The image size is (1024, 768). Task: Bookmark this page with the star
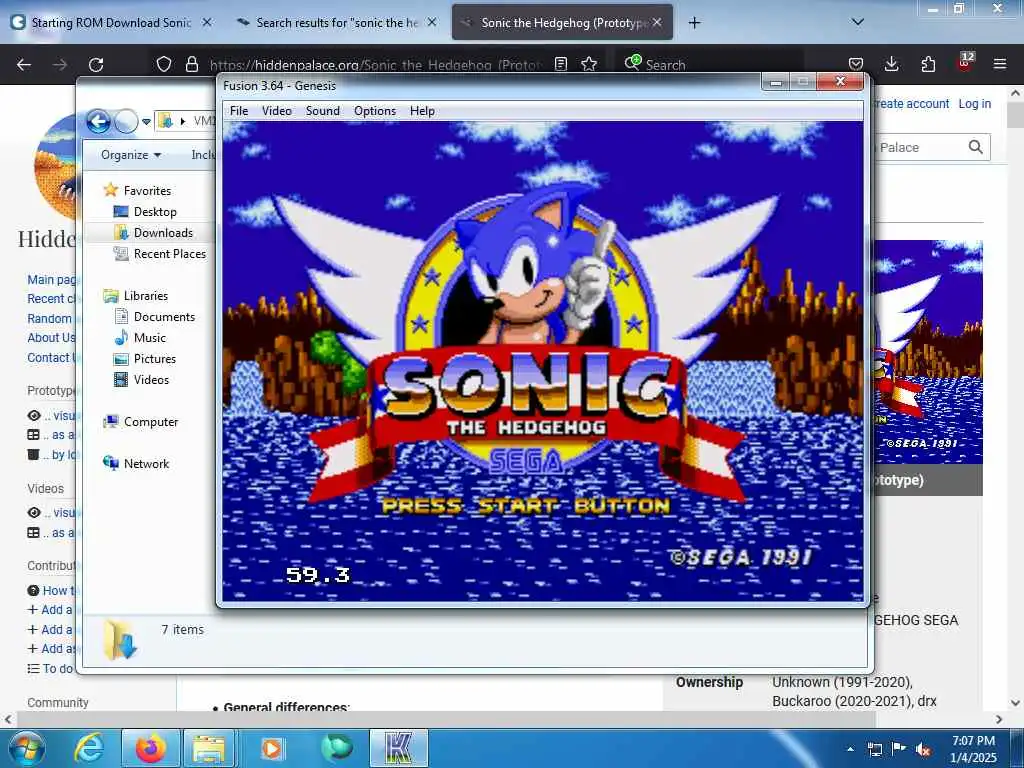click(x=589, y=64)
